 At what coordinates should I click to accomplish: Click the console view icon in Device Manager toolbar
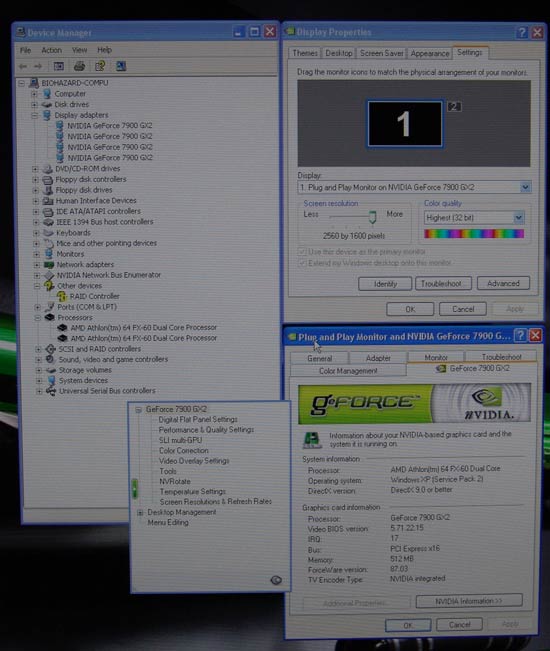[x=59, y=66]
